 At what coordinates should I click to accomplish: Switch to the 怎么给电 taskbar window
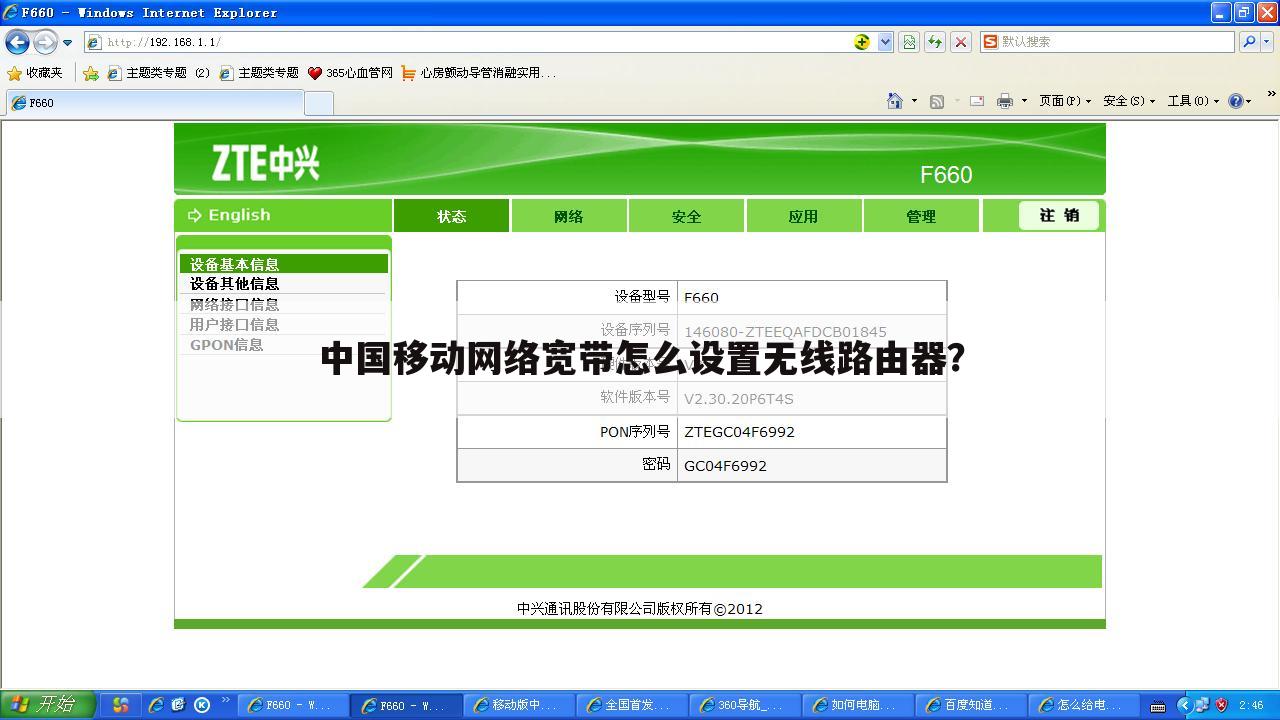pos(1083,705)
